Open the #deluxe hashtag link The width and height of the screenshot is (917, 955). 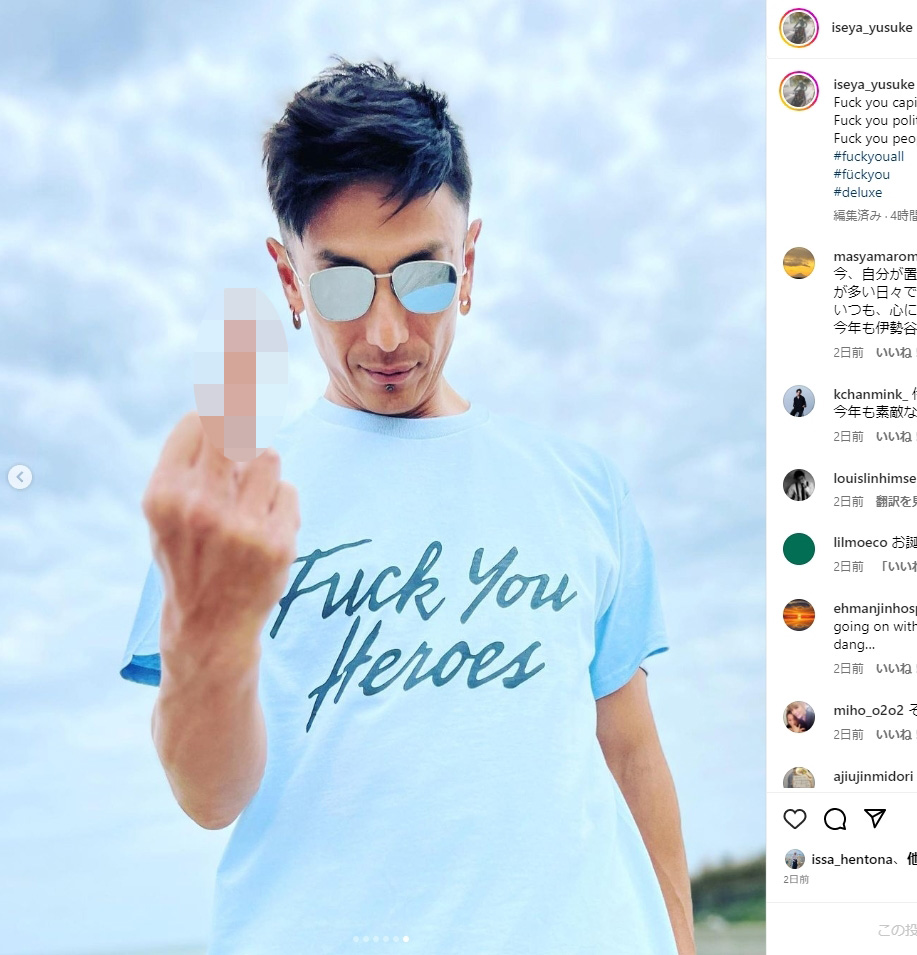click(x=857, y=192)
